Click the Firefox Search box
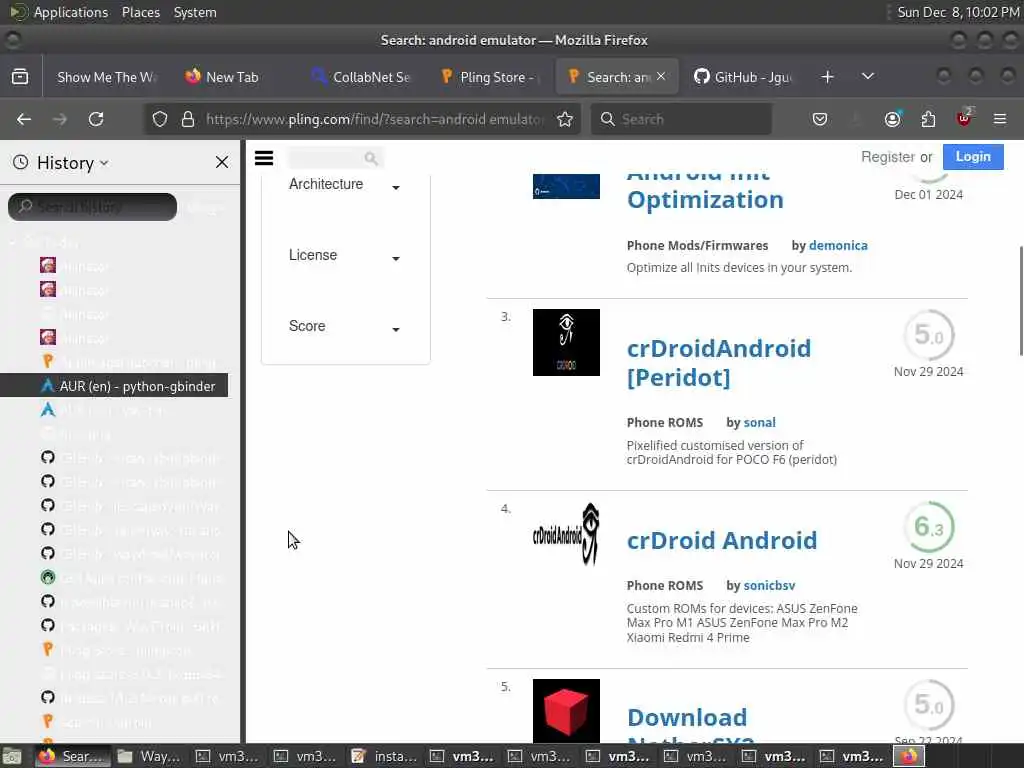 pyautogui.click(x=681, y=119)
